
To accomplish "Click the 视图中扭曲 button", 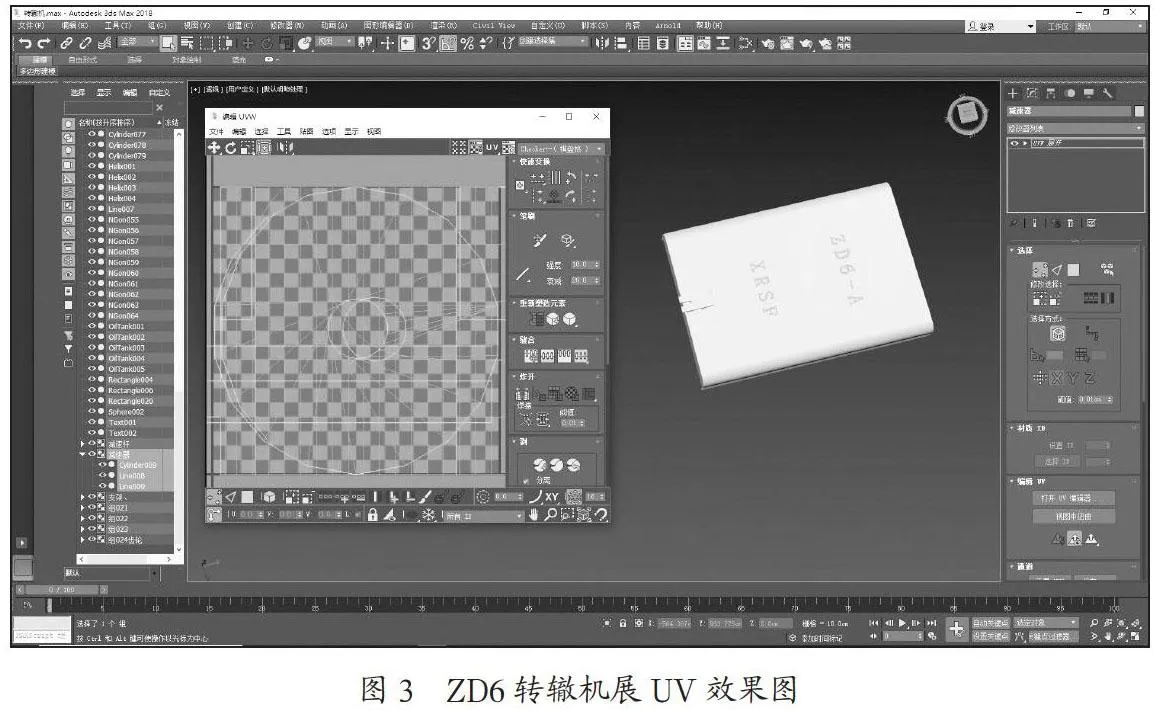I will (1075, 516).
